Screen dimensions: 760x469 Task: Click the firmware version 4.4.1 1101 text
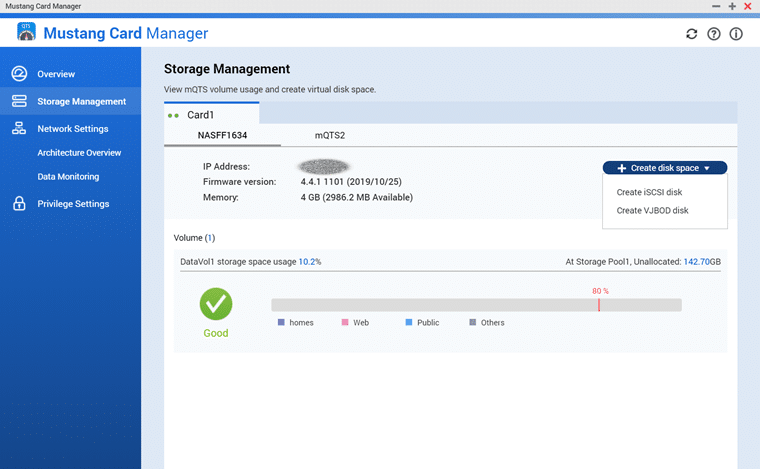point(351,182)
